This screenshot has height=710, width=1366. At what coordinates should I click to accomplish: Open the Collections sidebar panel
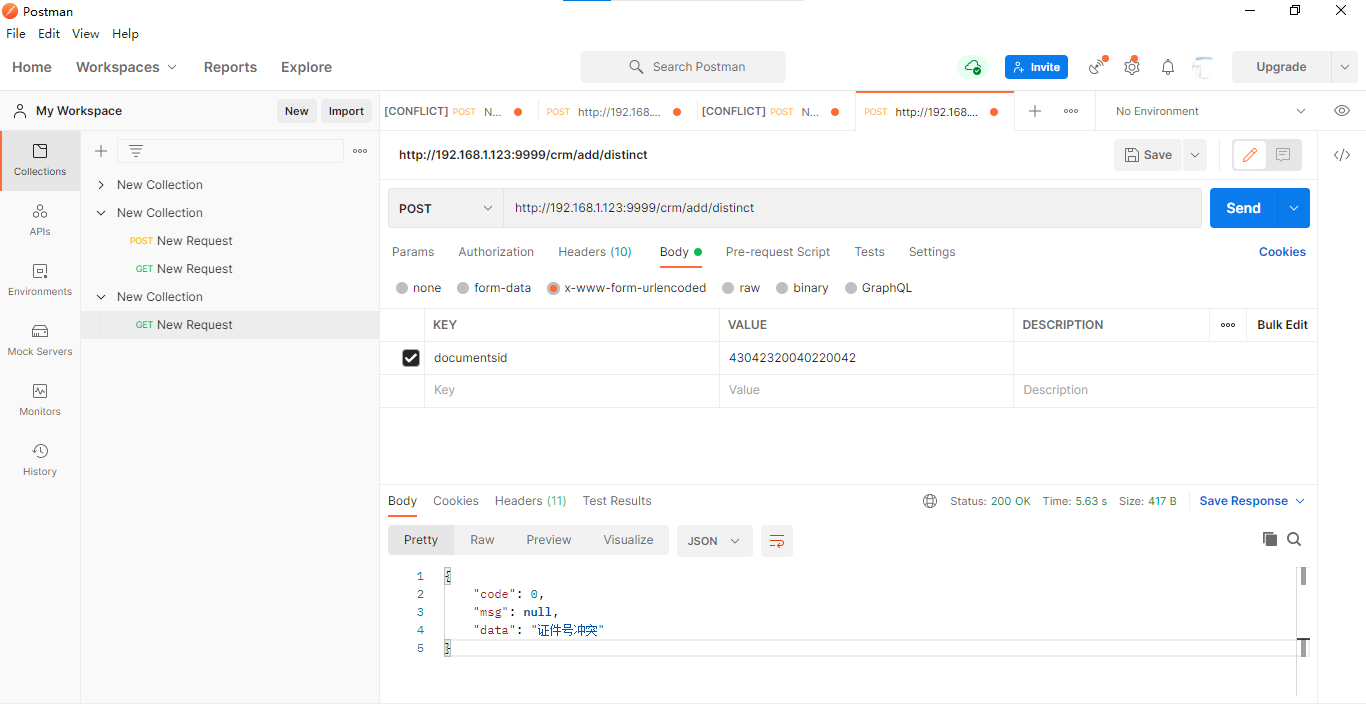tap(40, 160)
